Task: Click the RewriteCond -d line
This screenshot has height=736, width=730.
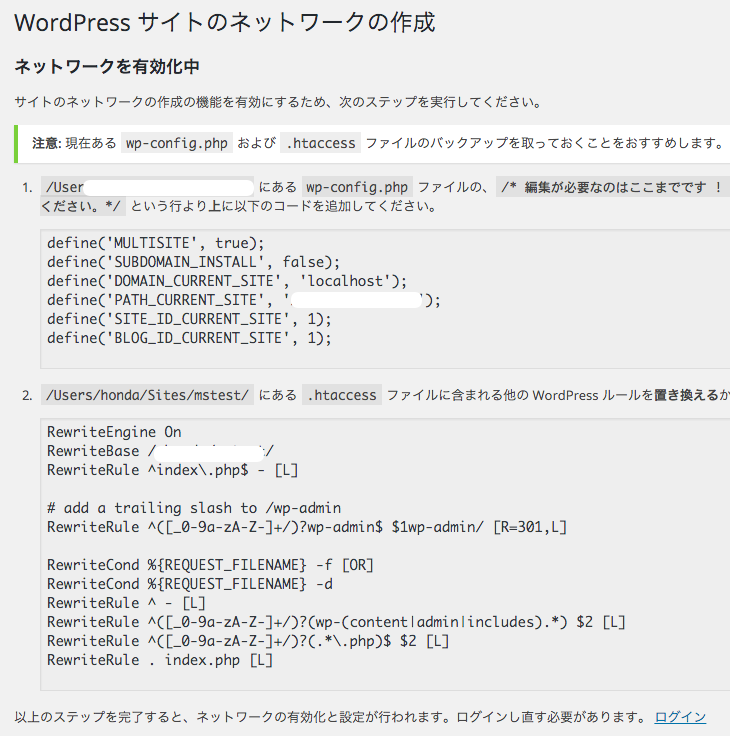Action: 190,584
